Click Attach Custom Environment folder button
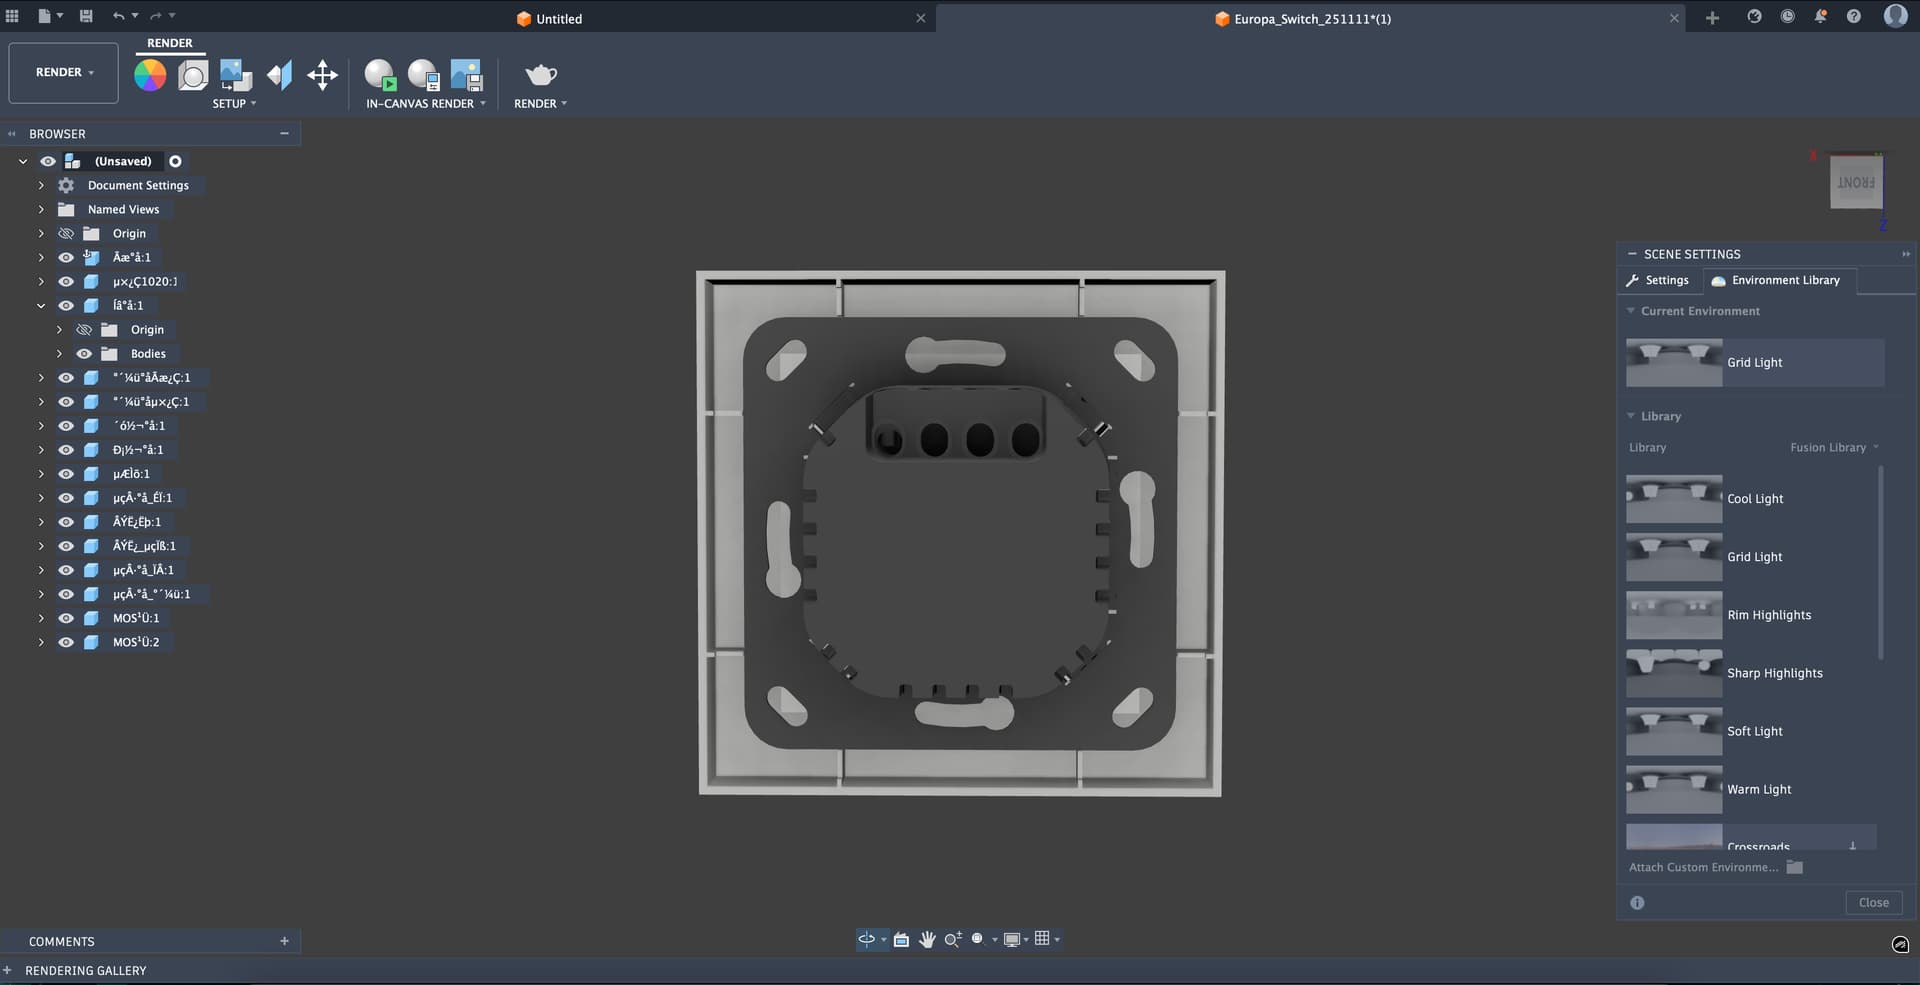Image resolution: width=1920 pixels, height=985 pixels. tap(1795, 868)
